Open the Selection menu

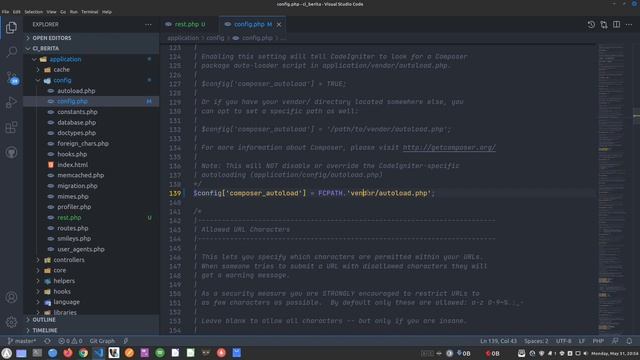click(x=33, y=12)
